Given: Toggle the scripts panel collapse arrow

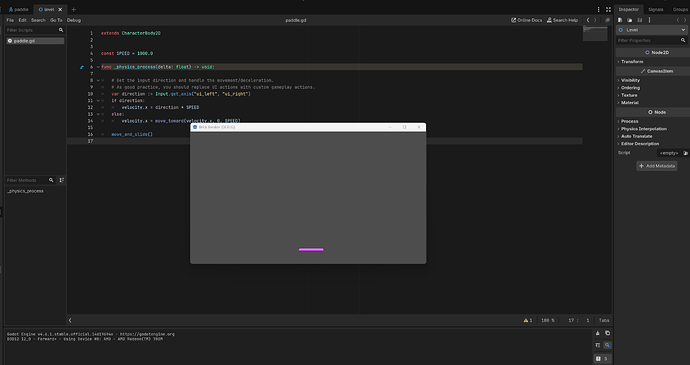Looking at the screenshot, I should coord(70,321).
